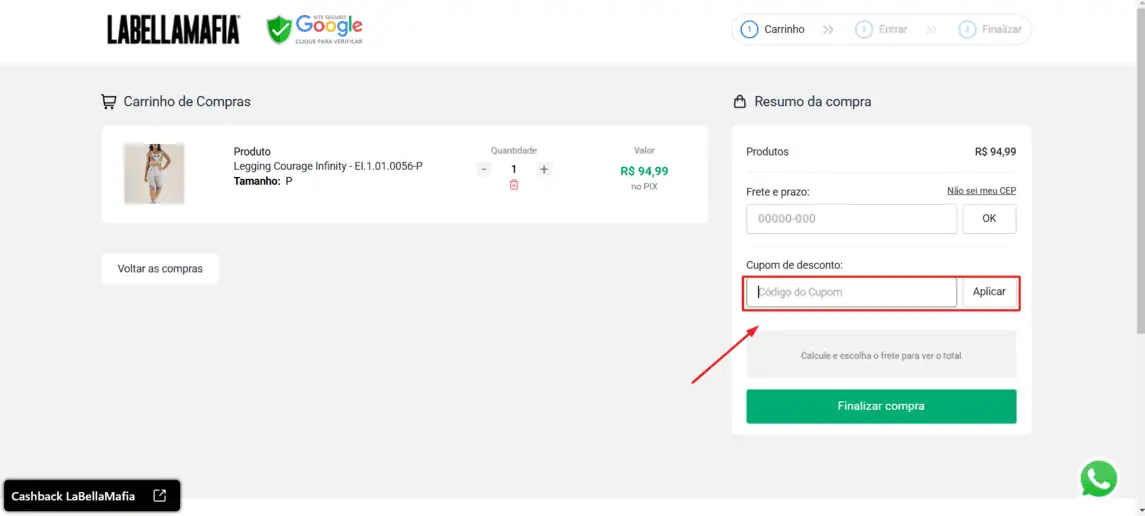Click the Produtos total R$ 94,99

[x=995, y=152]
